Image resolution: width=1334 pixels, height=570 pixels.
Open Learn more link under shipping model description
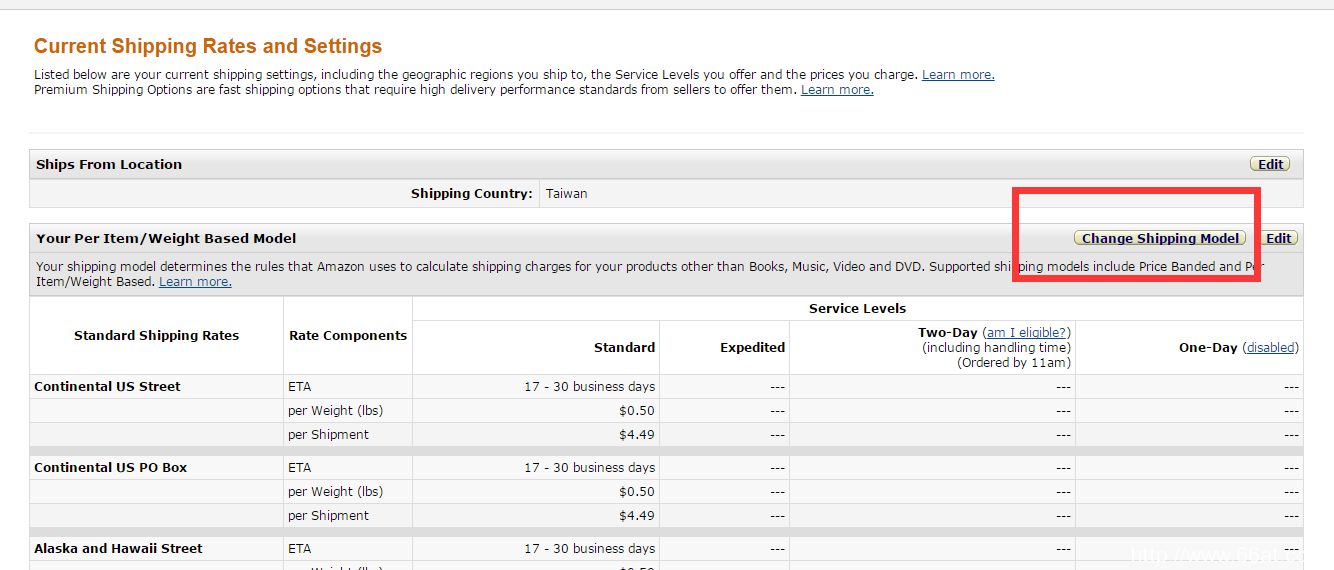point(195,282)
